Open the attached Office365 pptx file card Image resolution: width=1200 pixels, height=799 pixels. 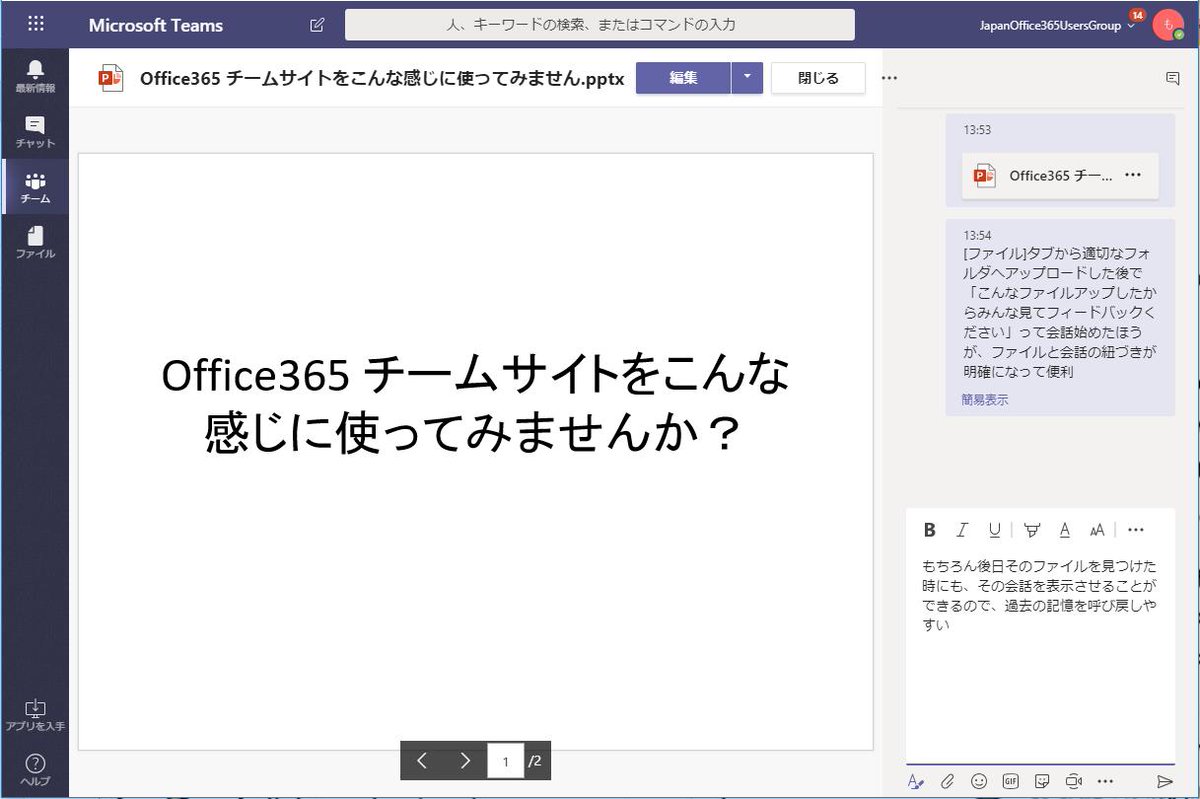point(1060,175)
